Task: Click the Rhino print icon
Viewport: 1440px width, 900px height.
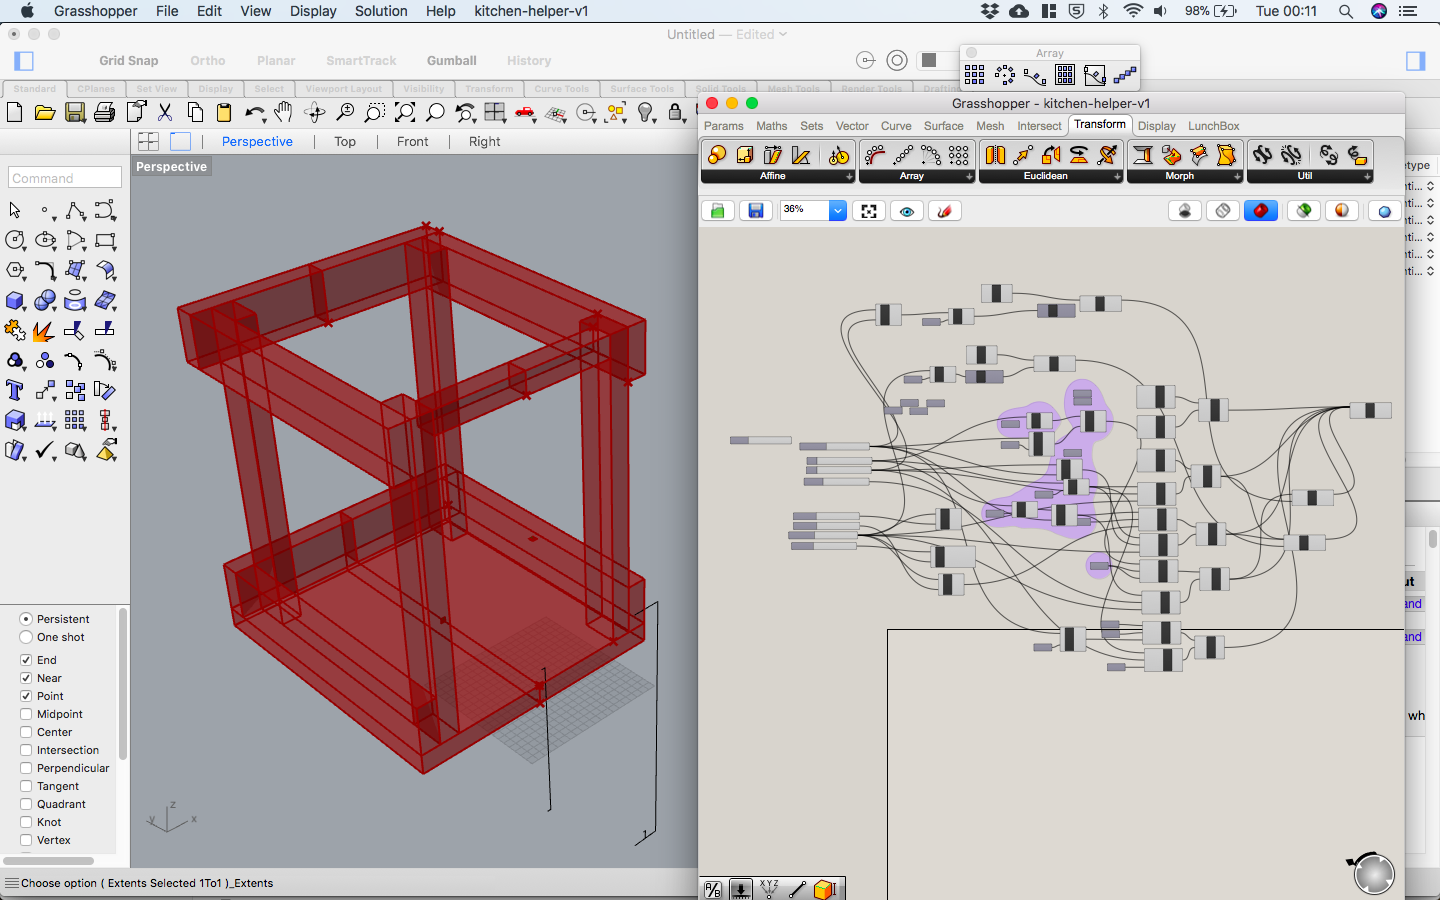Action: pyautogui.click(x=105, y=112)
